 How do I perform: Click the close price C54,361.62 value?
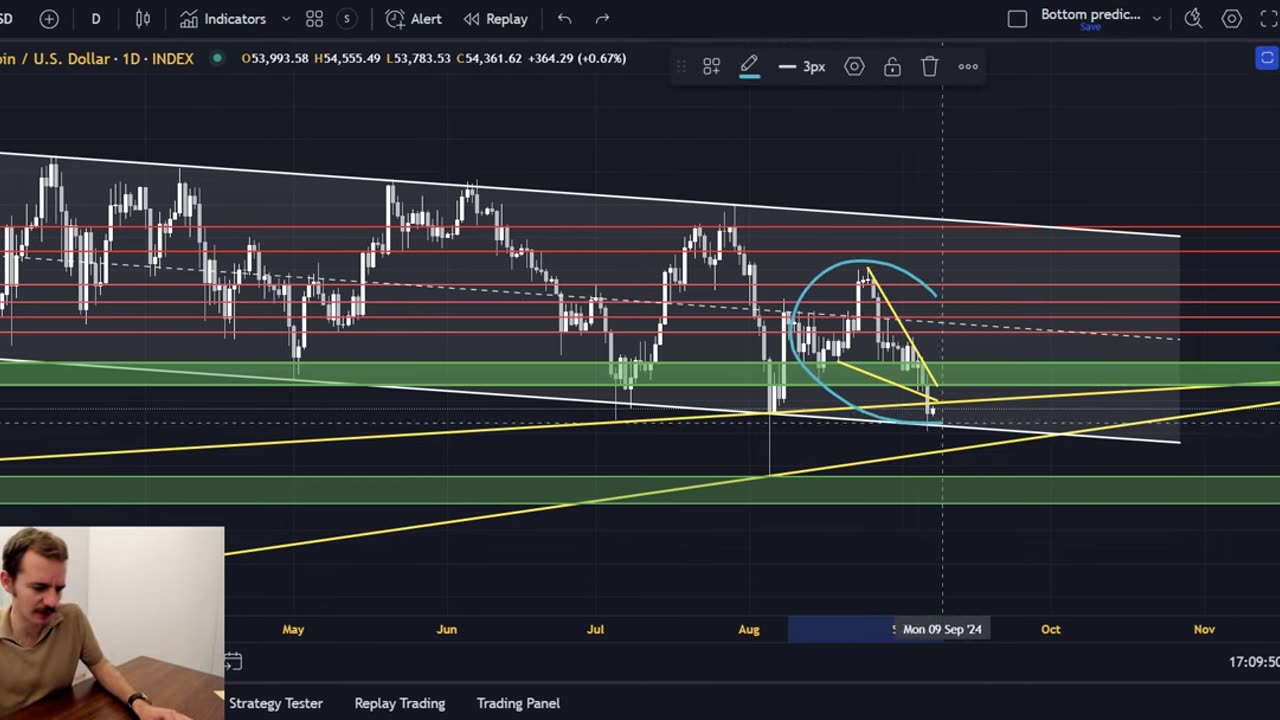pos(489,59)
